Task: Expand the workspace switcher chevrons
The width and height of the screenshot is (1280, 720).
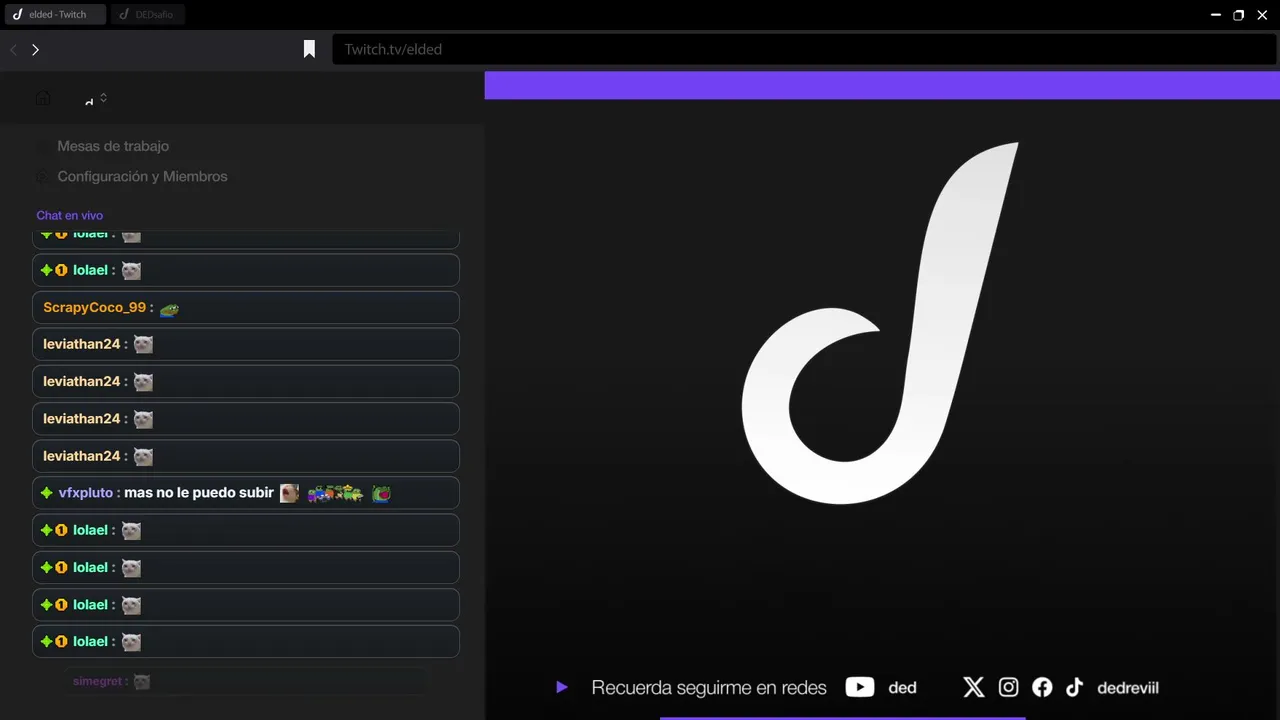Action: click(103, 98)
